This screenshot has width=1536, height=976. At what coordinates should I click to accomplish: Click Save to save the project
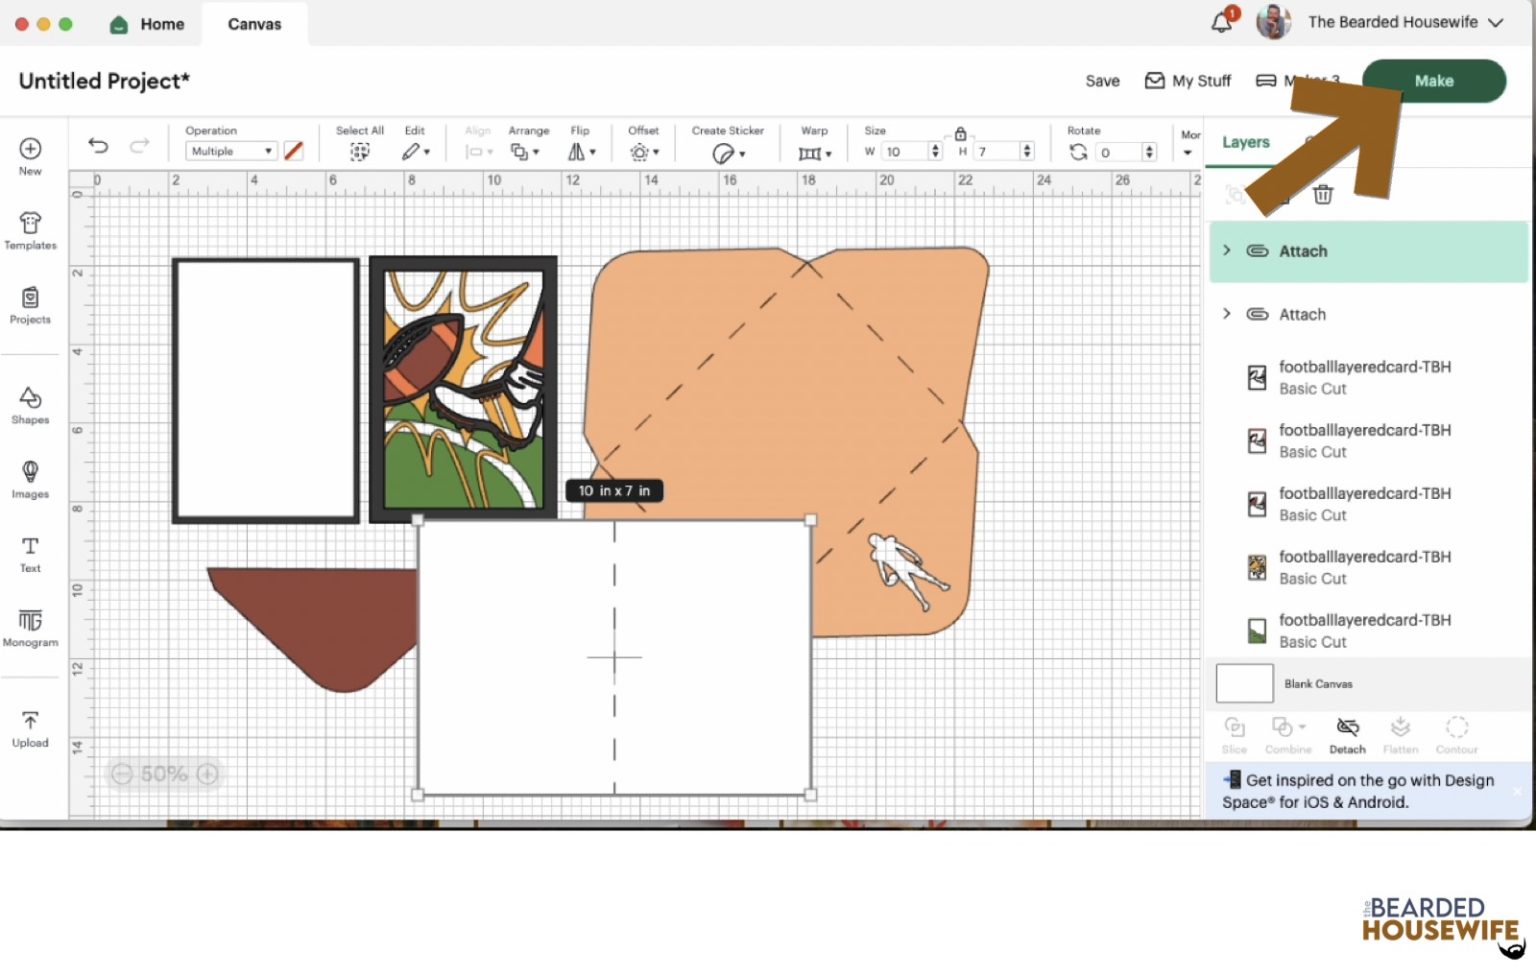tap(1101, 81)
